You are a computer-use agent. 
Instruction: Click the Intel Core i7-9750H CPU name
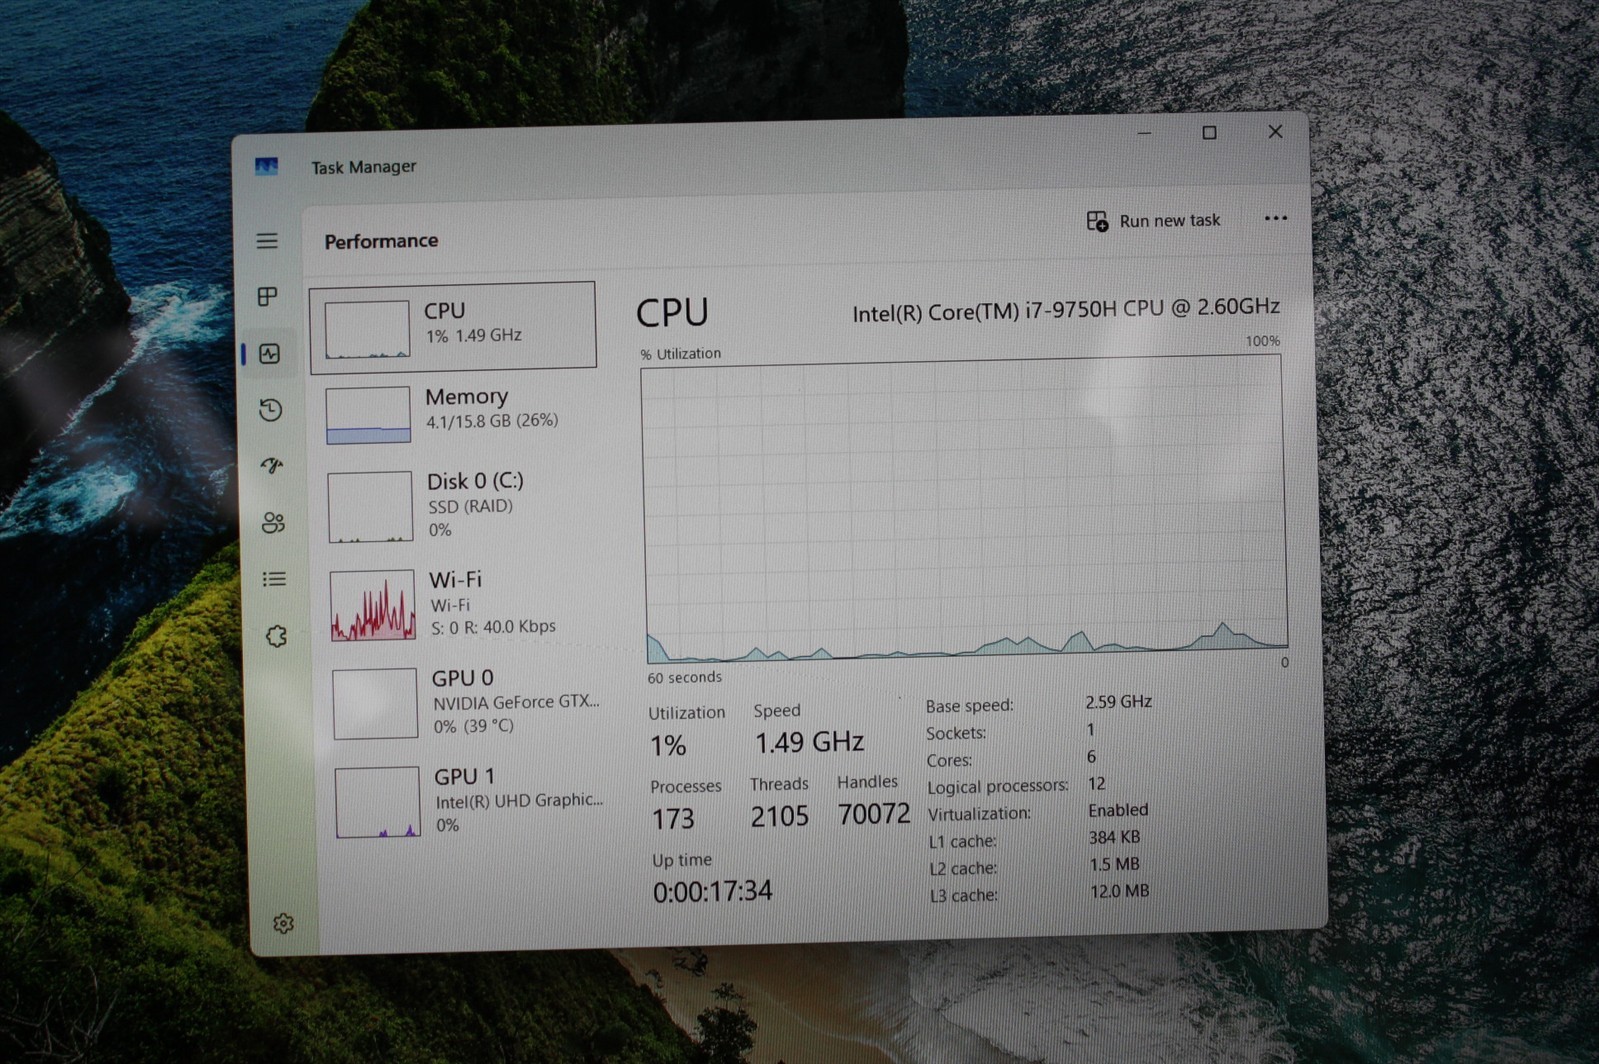pyautogui.click(x=1066, y=310)
